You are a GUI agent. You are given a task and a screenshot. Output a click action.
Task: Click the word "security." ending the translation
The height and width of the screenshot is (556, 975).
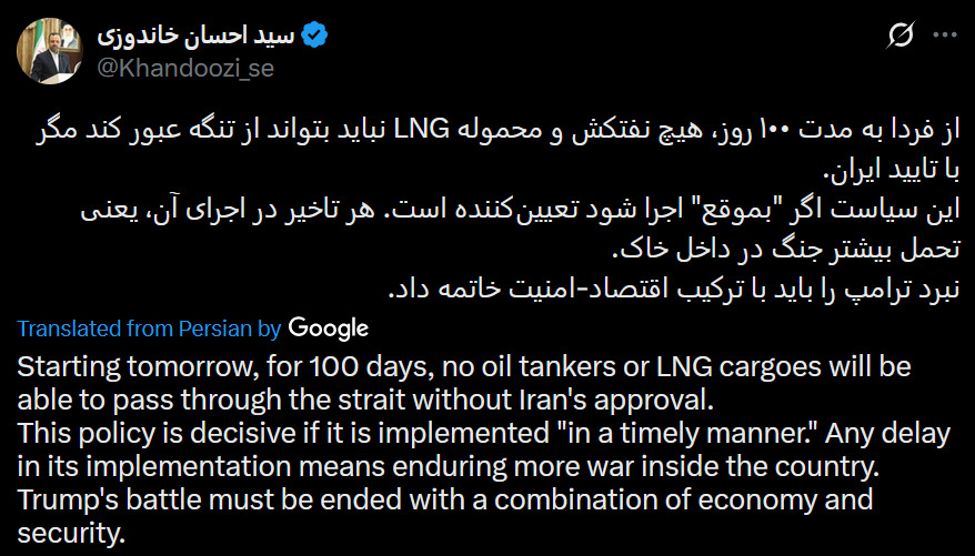pos(72,534)
